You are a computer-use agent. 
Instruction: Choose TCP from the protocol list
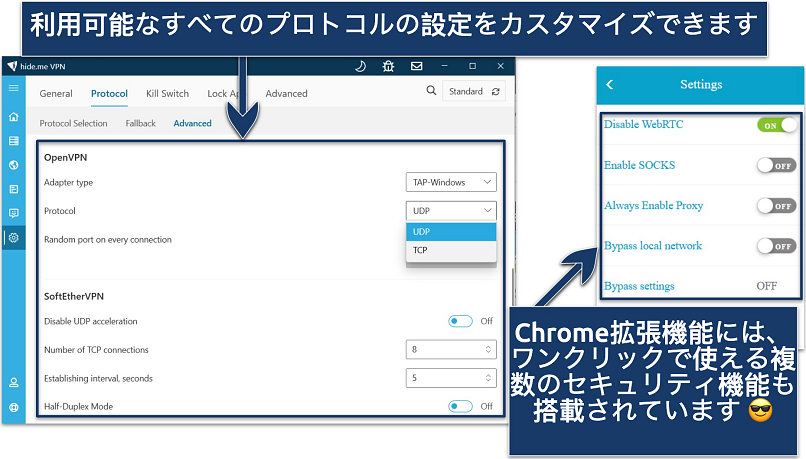[x=451, y=250]
